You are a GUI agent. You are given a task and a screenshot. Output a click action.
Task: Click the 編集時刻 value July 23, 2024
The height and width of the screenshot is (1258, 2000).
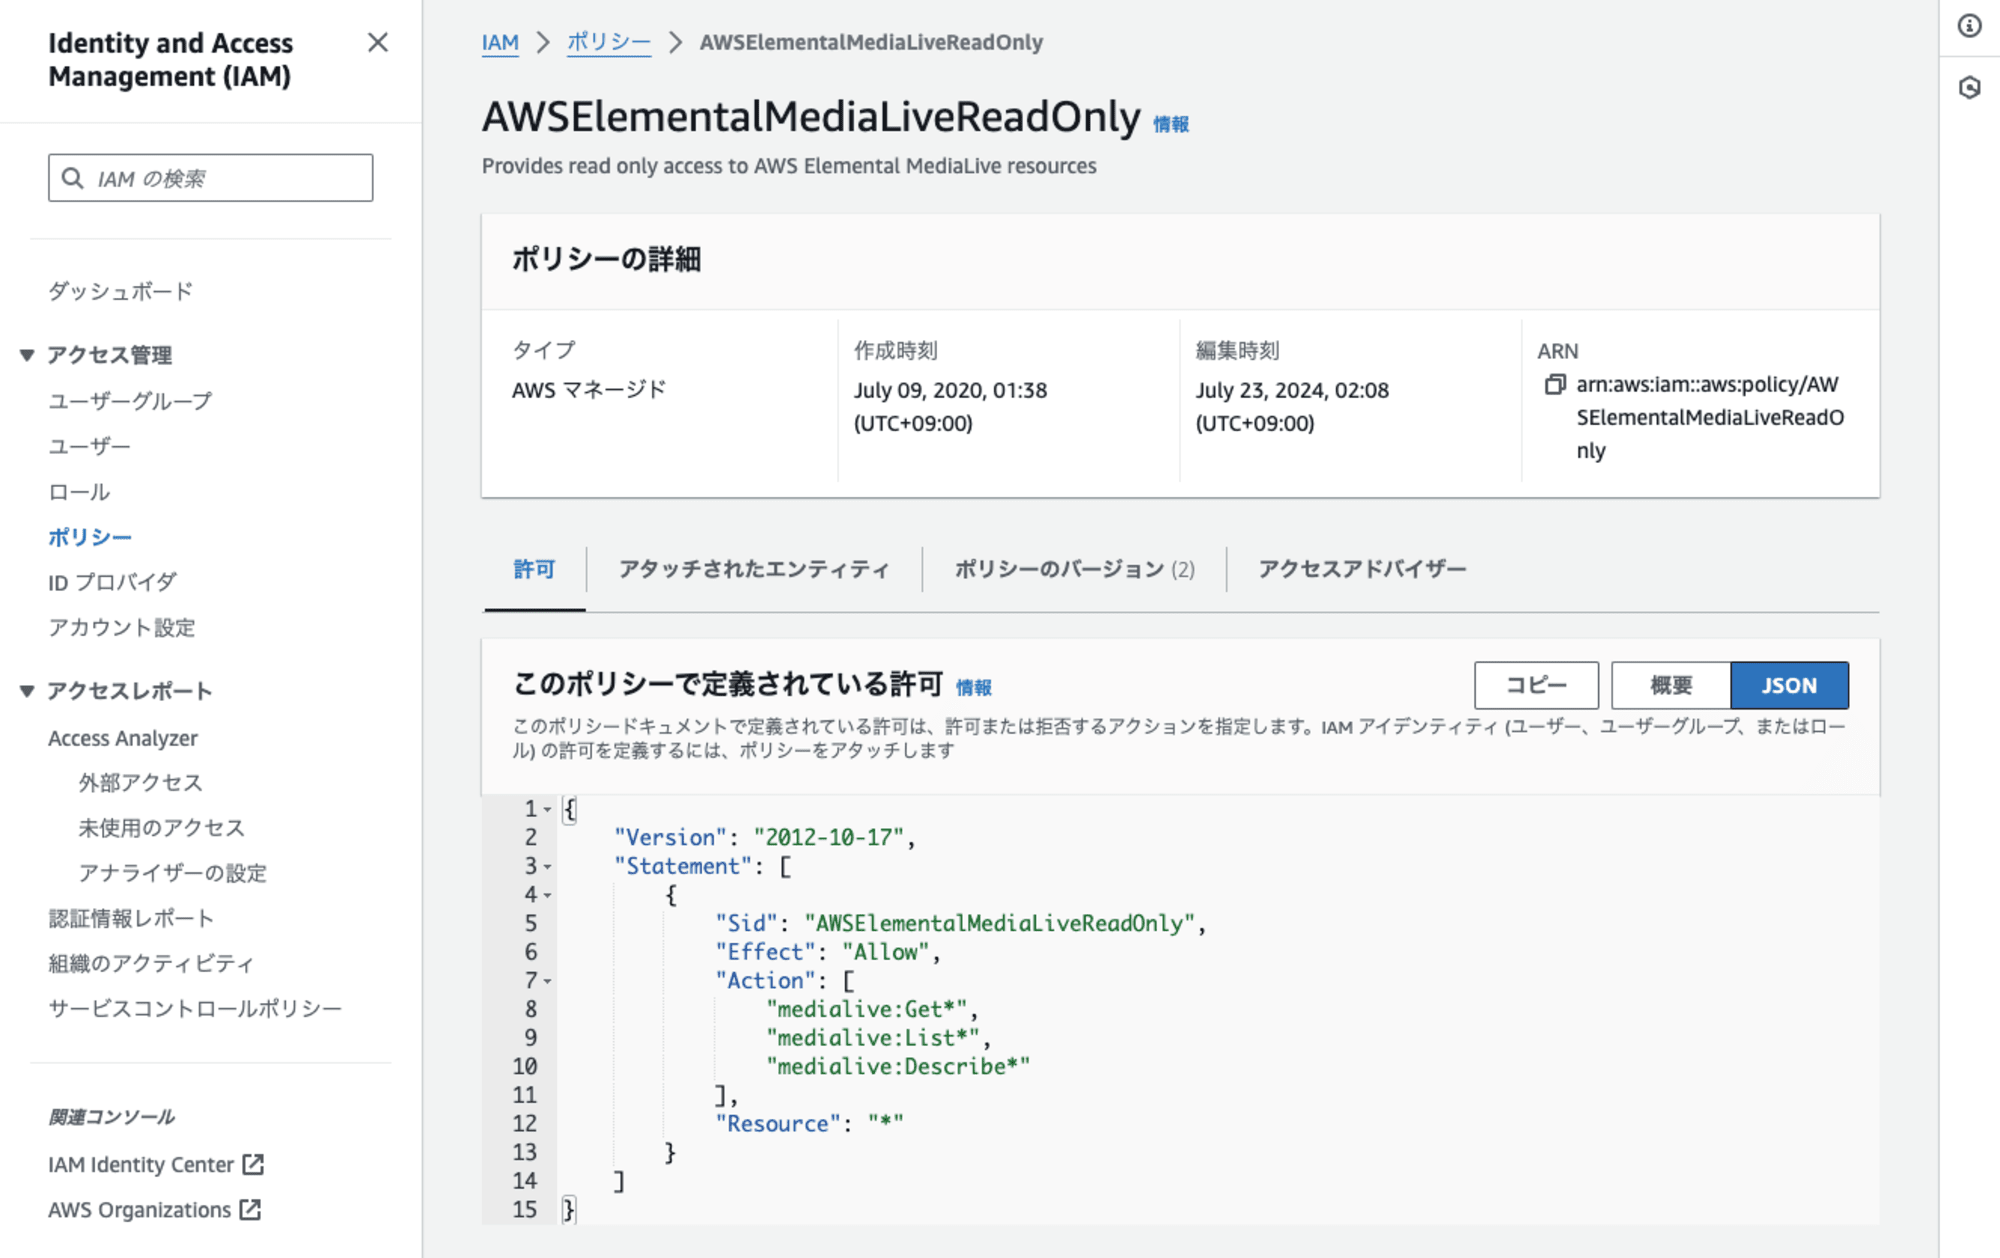(x=1292, y=407)
